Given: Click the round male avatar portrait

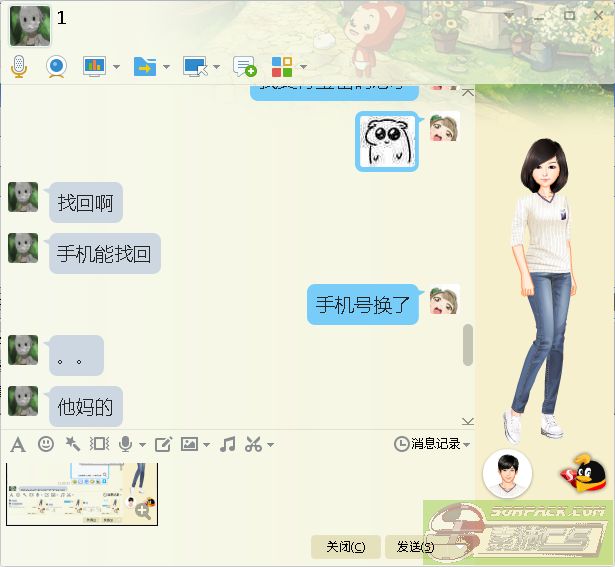Looking at the screenshot, I should click(x=508, y=474).
